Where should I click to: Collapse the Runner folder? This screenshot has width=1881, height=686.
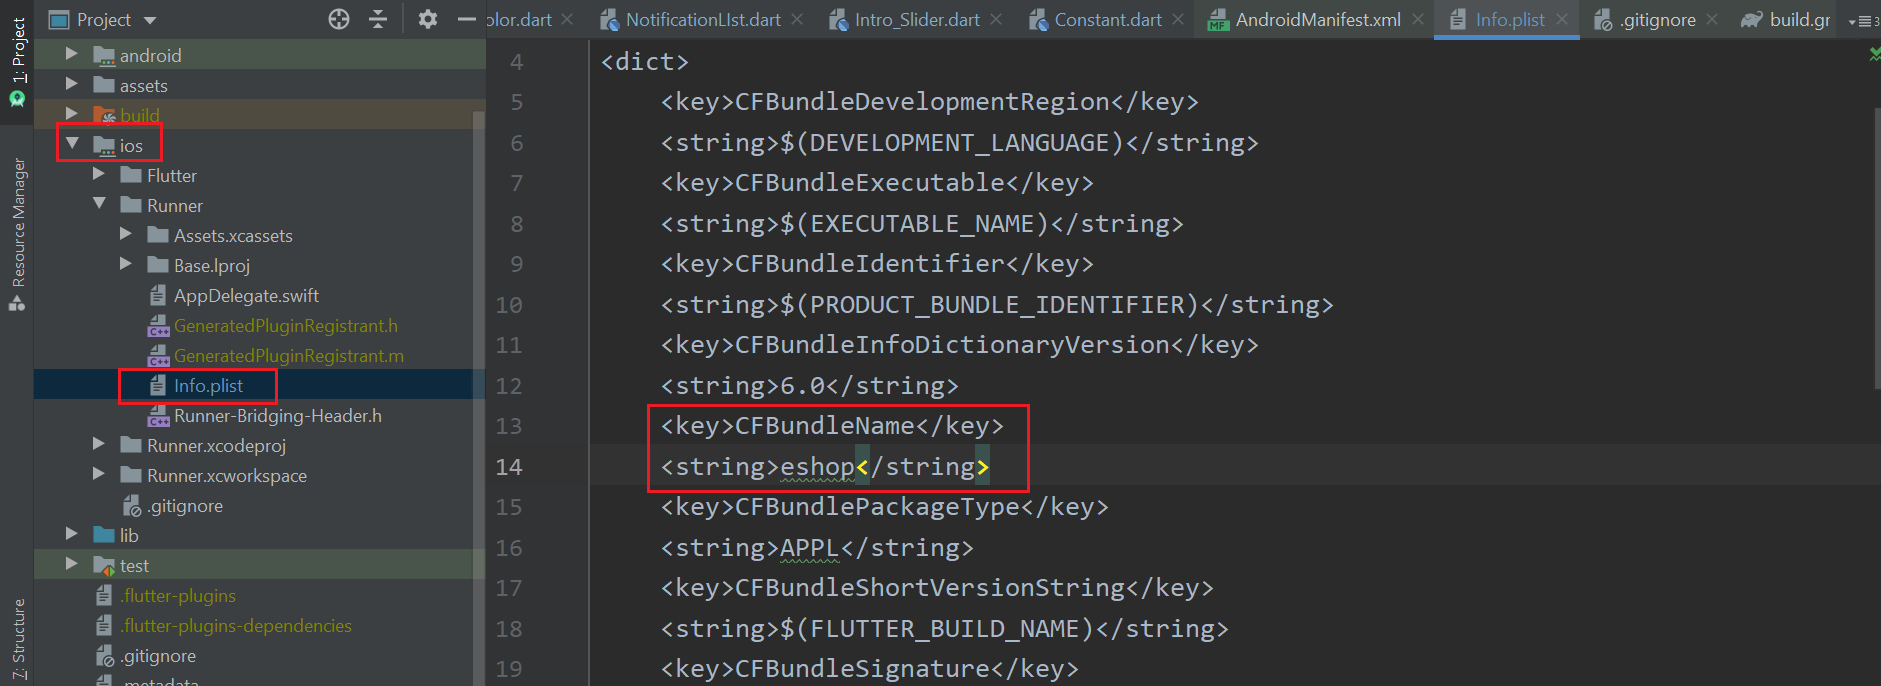coord(99,204)
